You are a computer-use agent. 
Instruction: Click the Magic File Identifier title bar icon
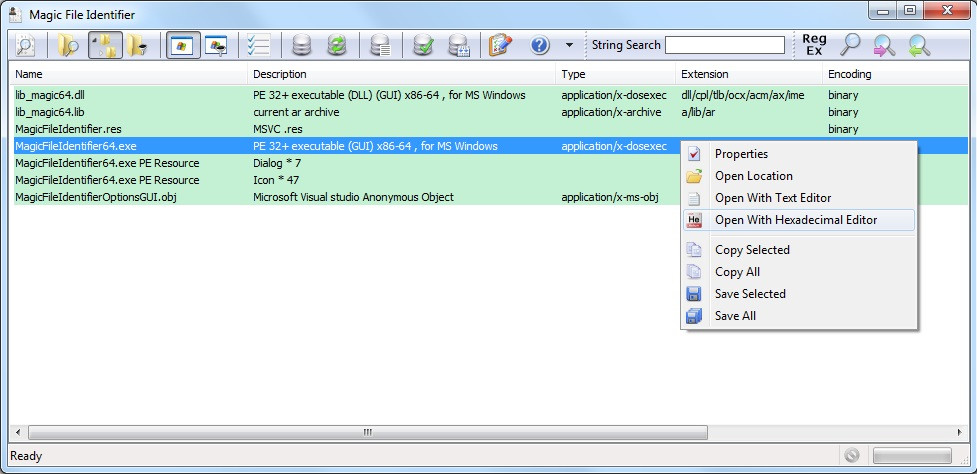click(16, 13)
